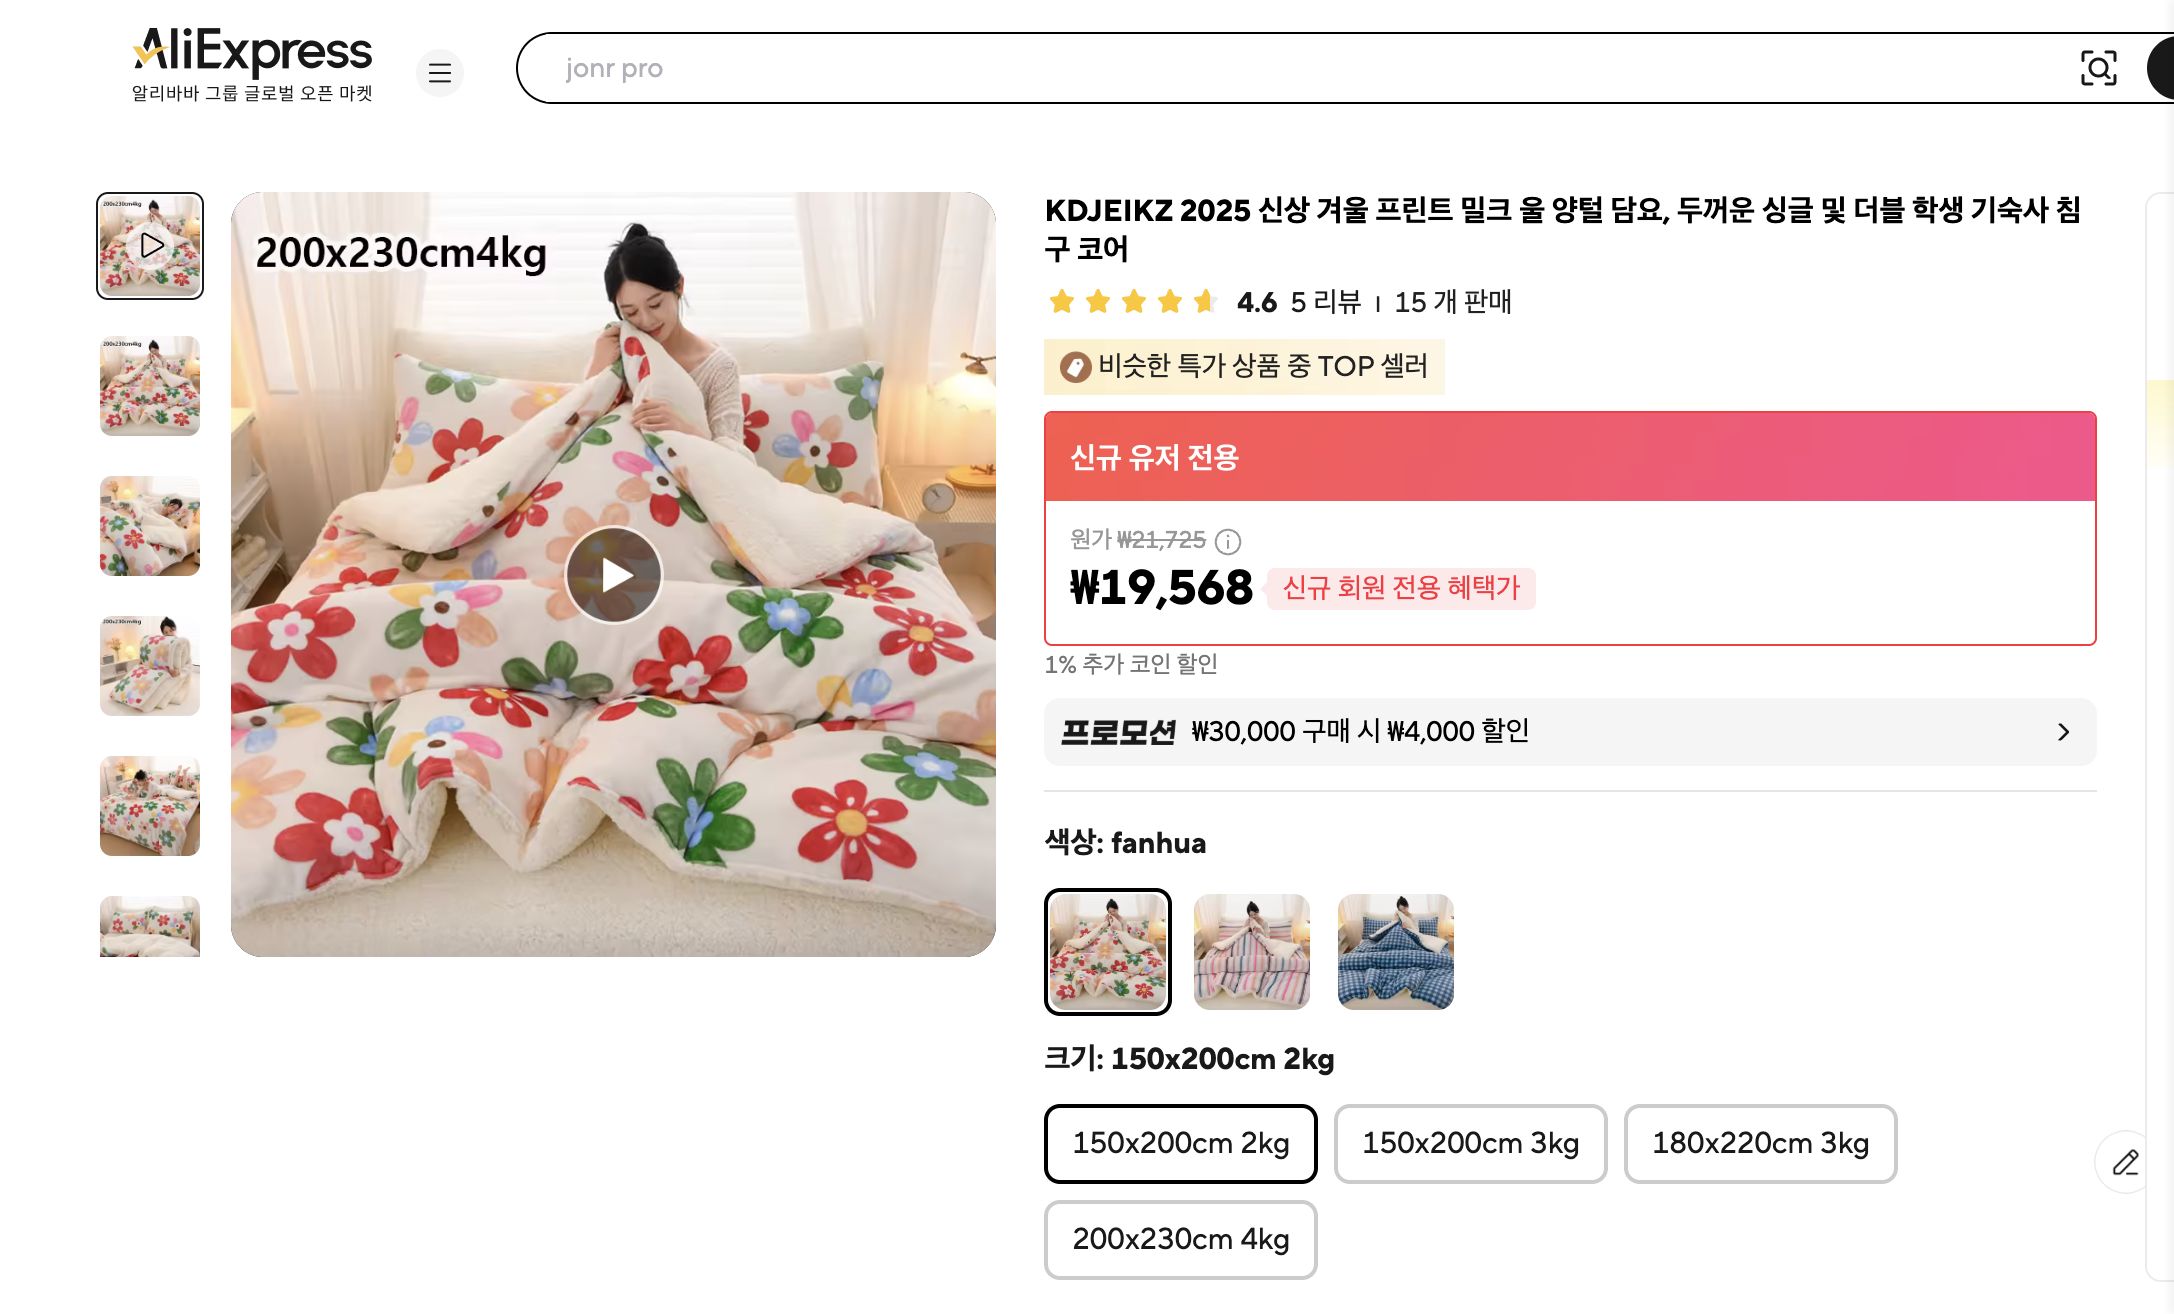Click the AliExpress logo

[250, 55]
